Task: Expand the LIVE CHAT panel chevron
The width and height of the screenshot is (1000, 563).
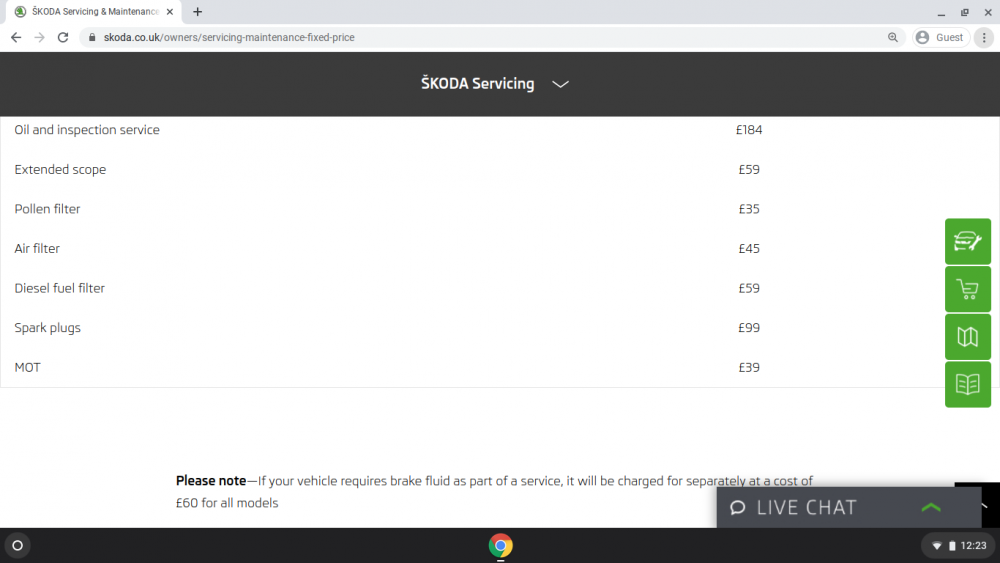Action: point(931,508)
